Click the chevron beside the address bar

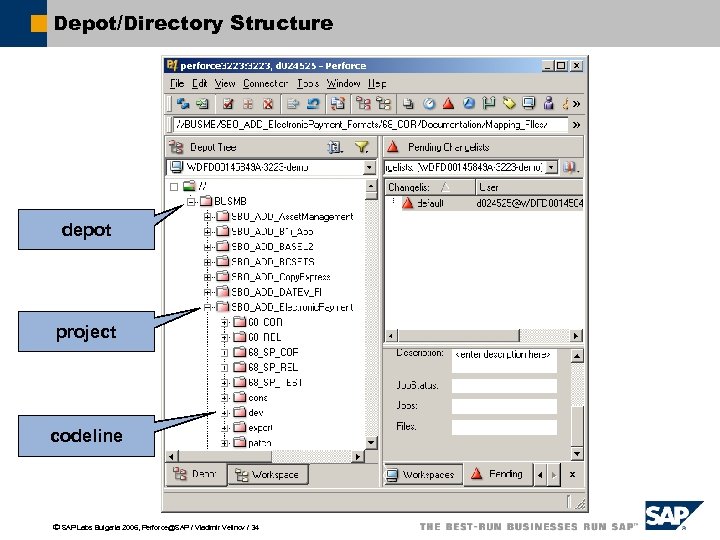pos(577,125)
